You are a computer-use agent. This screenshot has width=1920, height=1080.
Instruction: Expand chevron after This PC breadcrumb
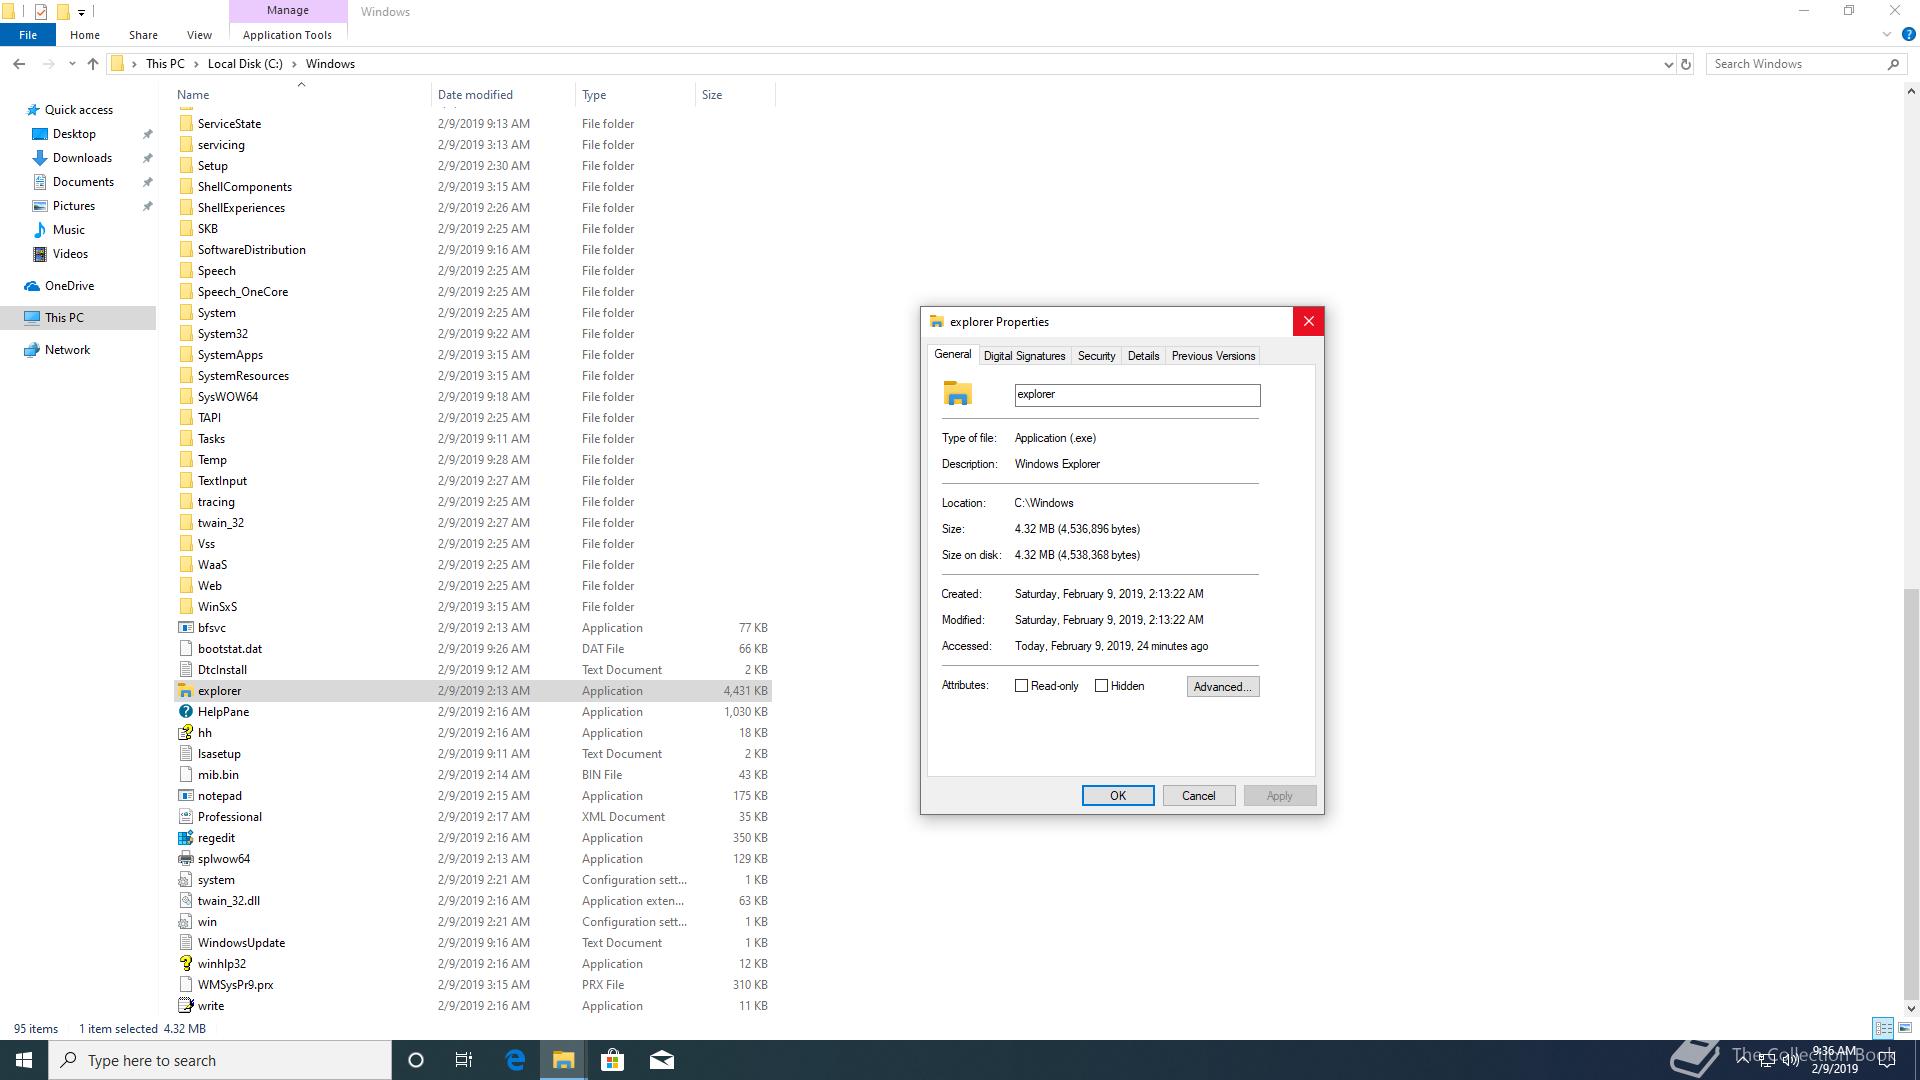pyautogui.click(x=196, y=64)
